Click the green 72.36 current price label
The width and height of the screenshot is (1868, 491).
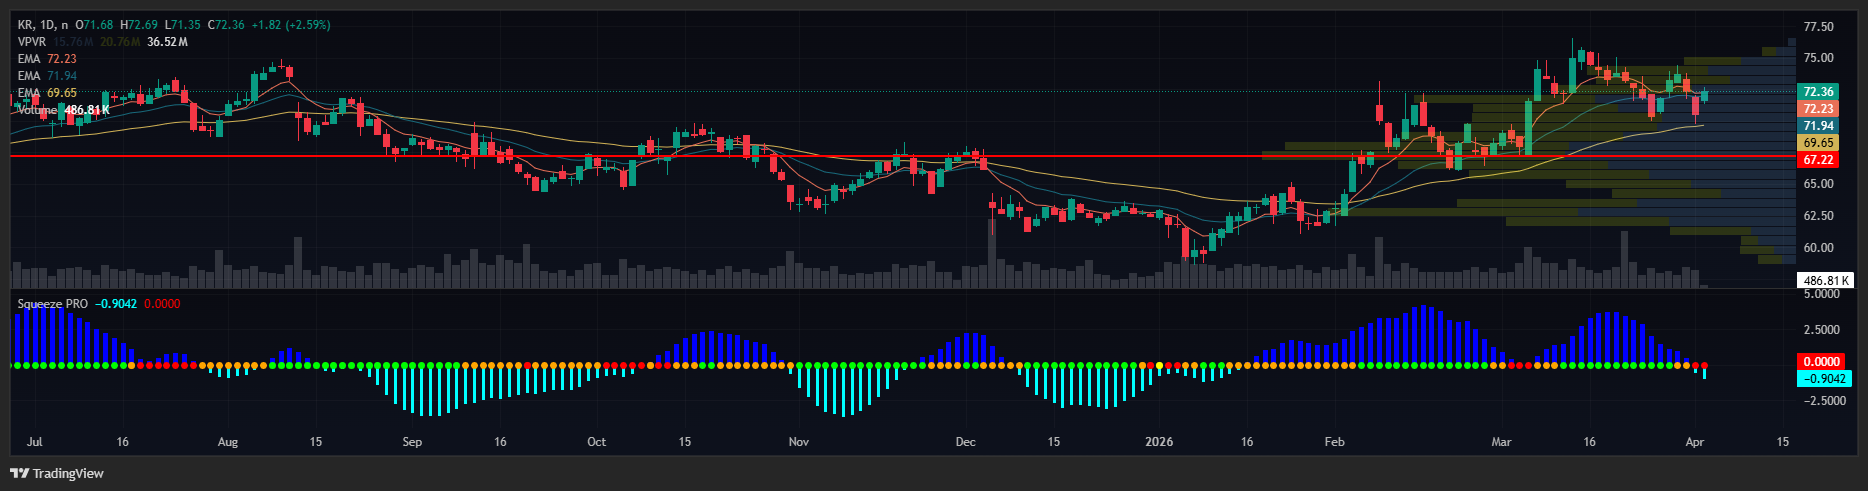[1818, 92]
